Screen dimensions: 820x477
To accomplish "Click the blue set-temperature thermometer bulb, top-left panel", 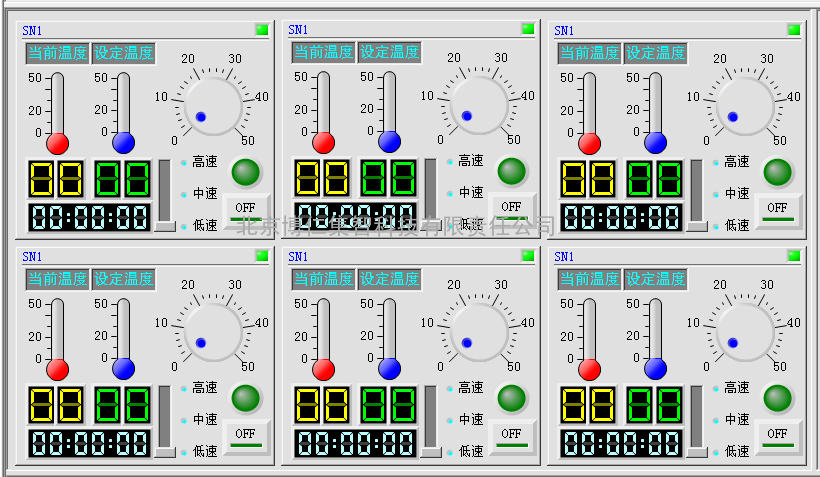I will coord(123,142).
